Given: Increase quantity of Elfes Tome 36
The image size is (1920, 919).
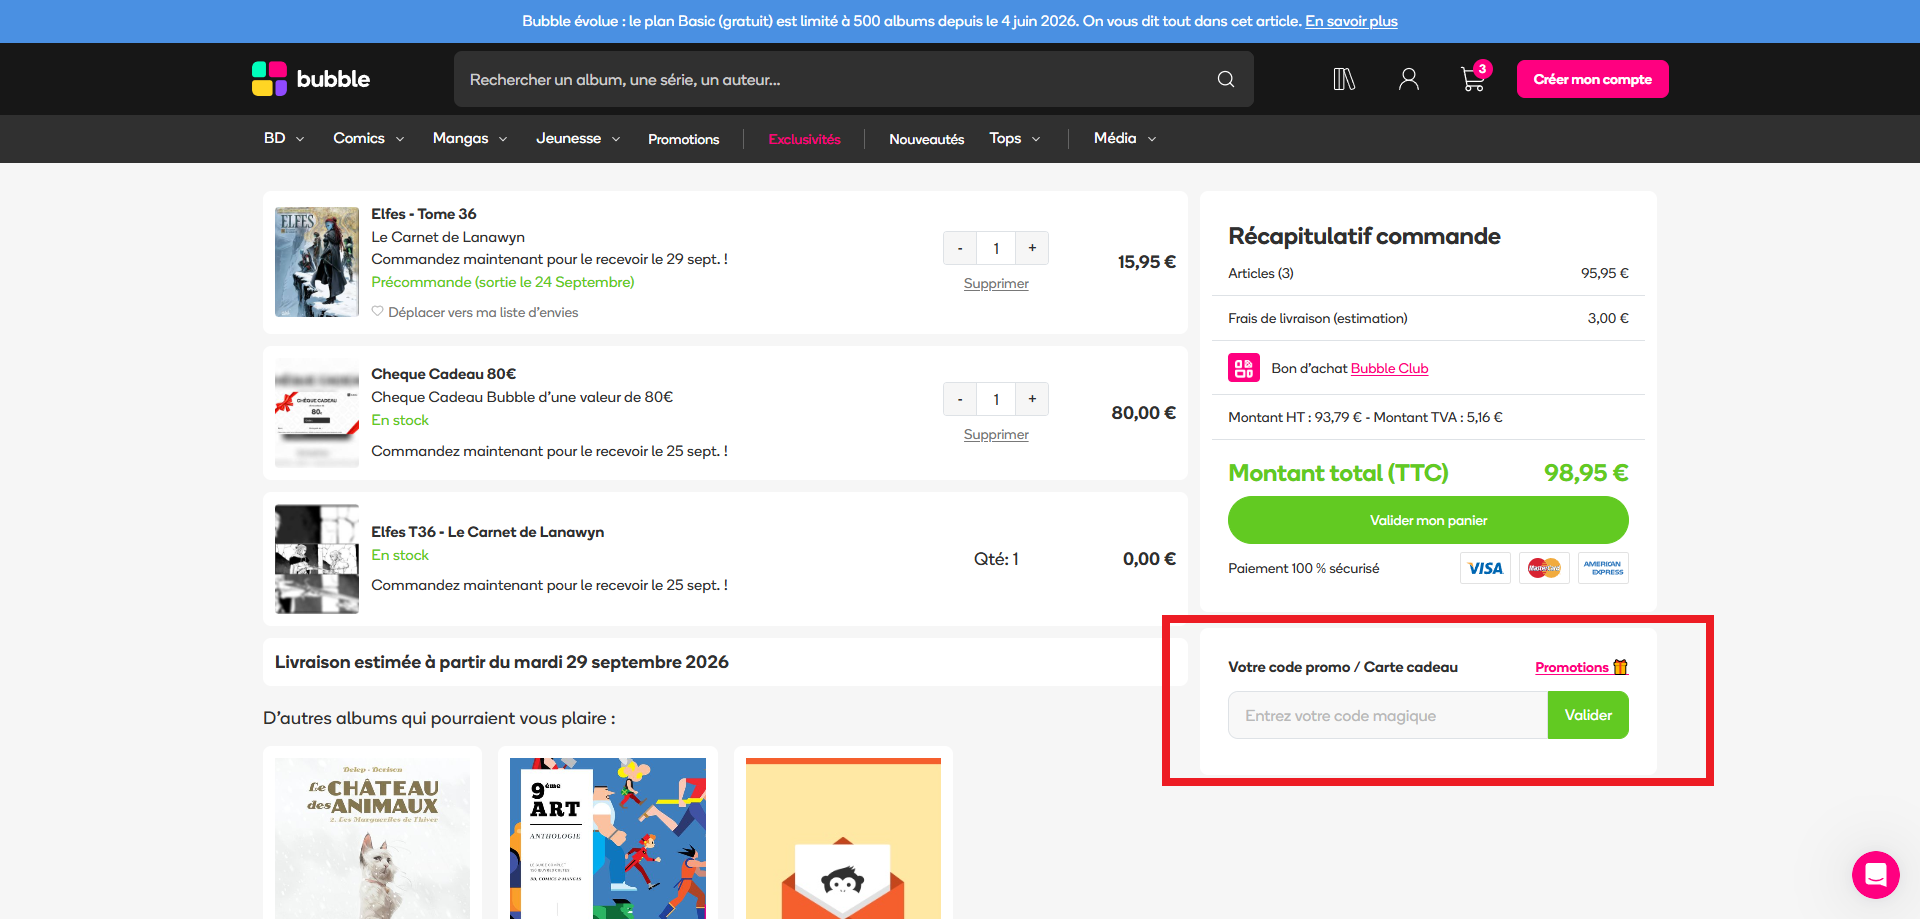Looking at the screenshot, I should (x=1032, y=248).
